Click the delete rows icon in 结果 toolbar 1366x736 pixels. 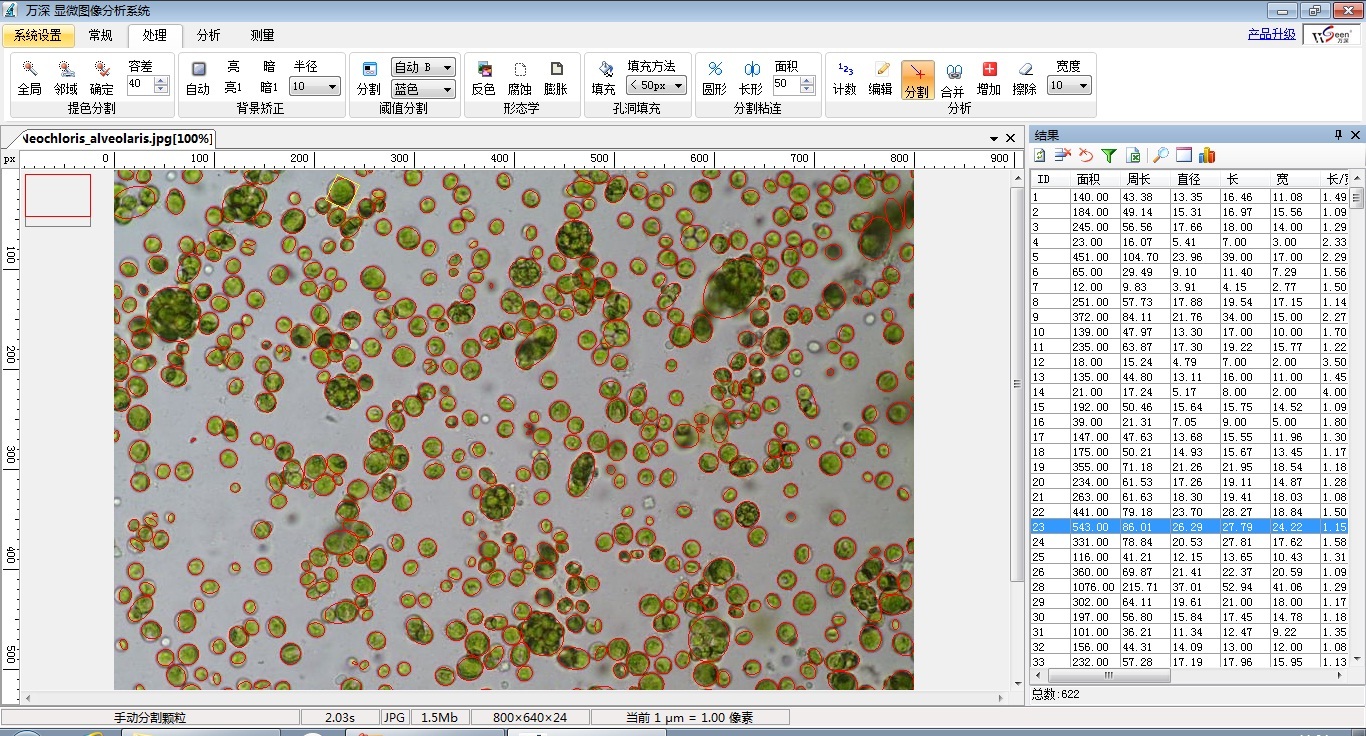pyautogui.click(x=1063, y=155)
